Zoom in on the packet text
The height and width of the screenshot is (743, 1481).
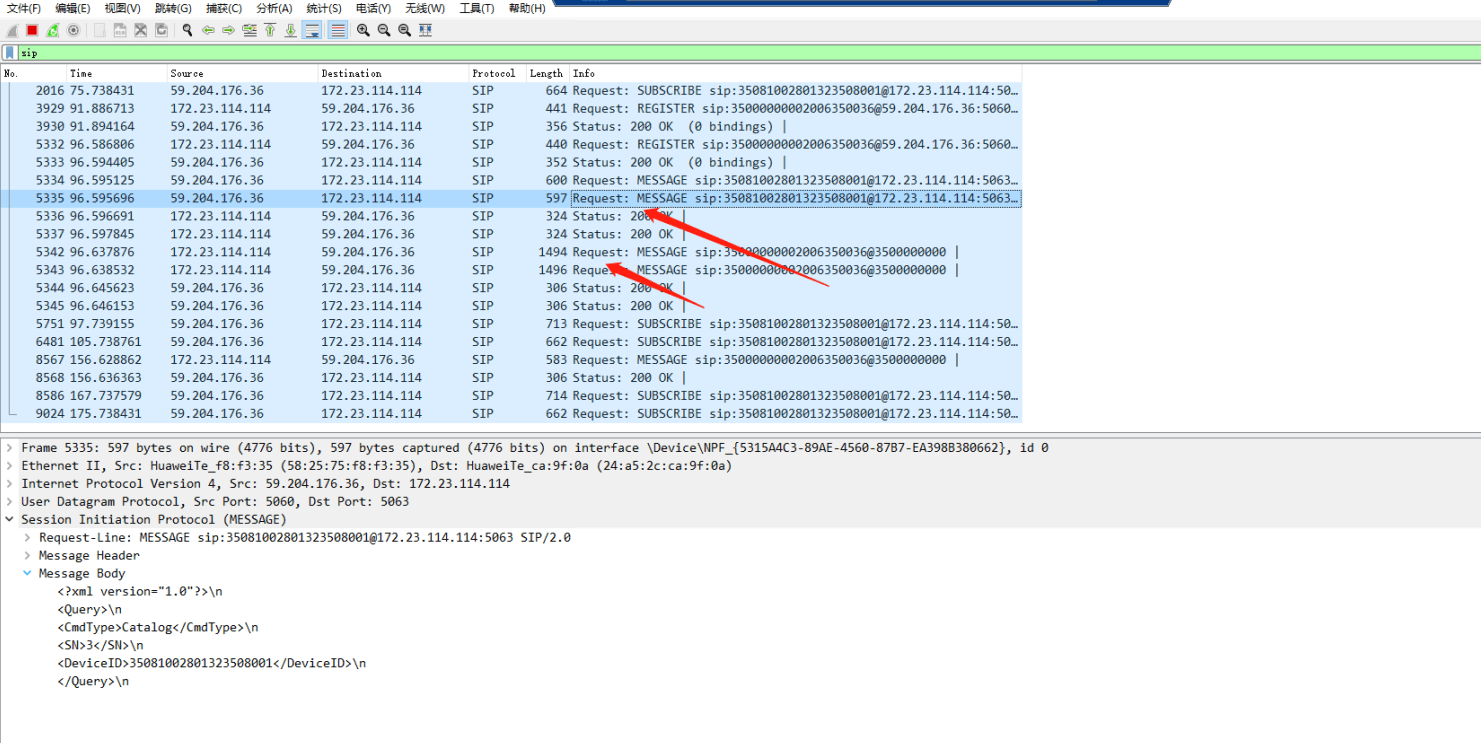pyautogui.click(x=363, y=30)
